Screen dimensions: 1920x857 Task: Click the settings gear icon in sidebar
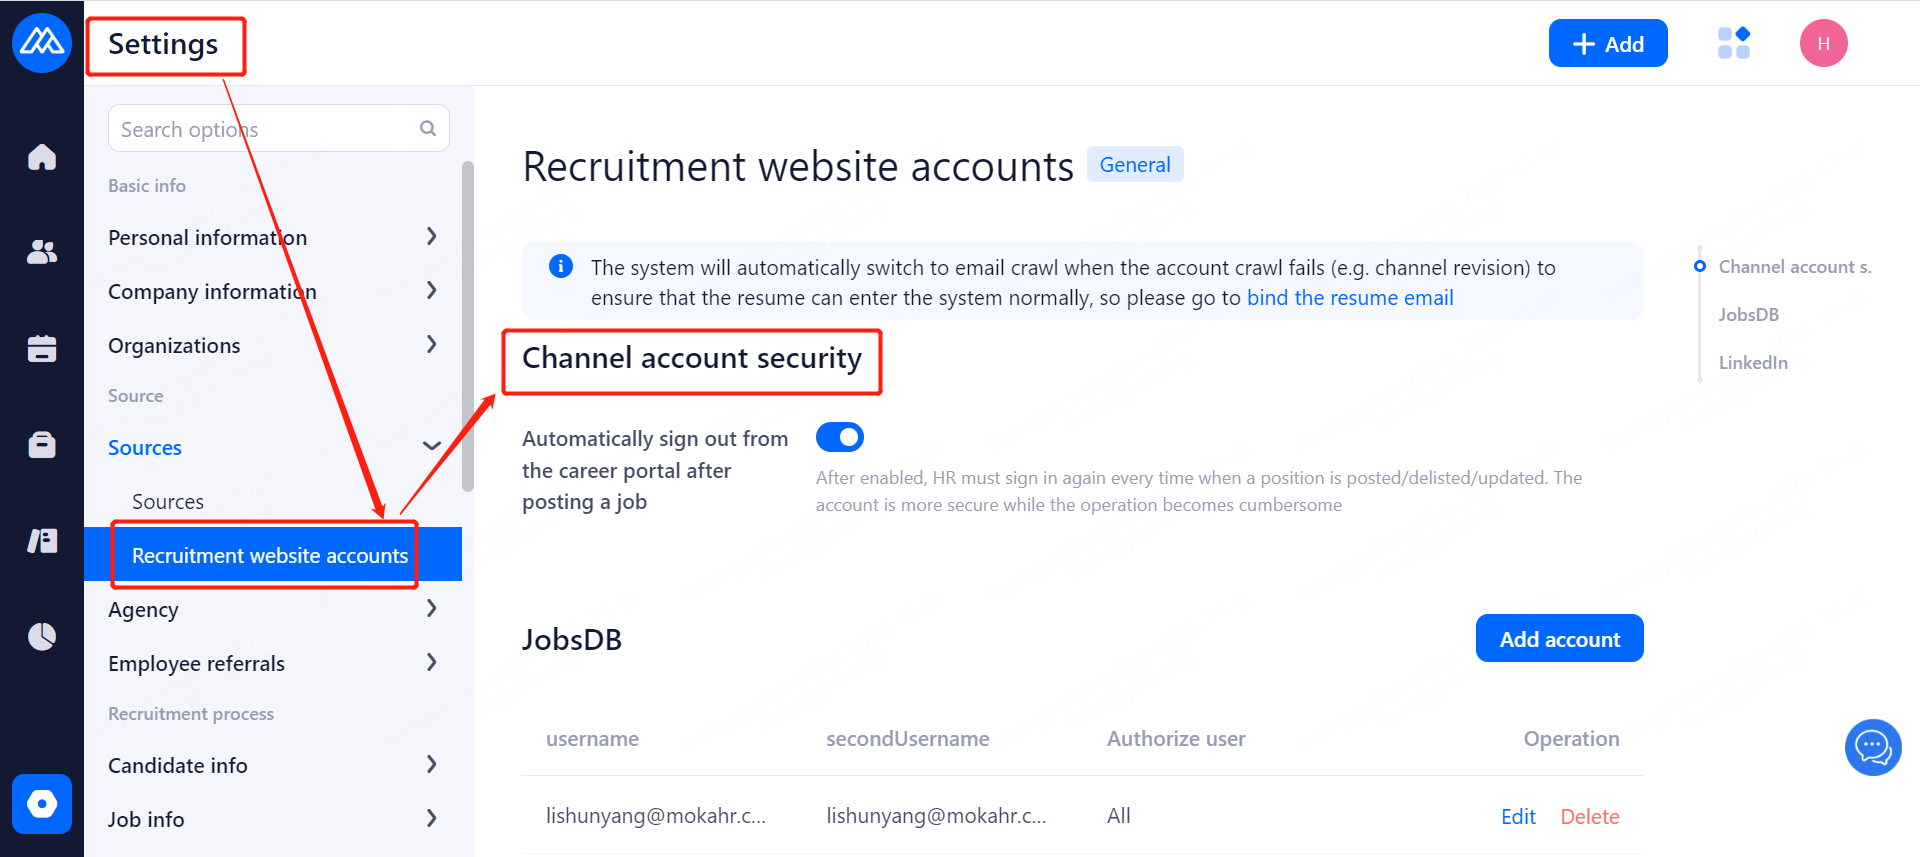(x=42, y=803)
